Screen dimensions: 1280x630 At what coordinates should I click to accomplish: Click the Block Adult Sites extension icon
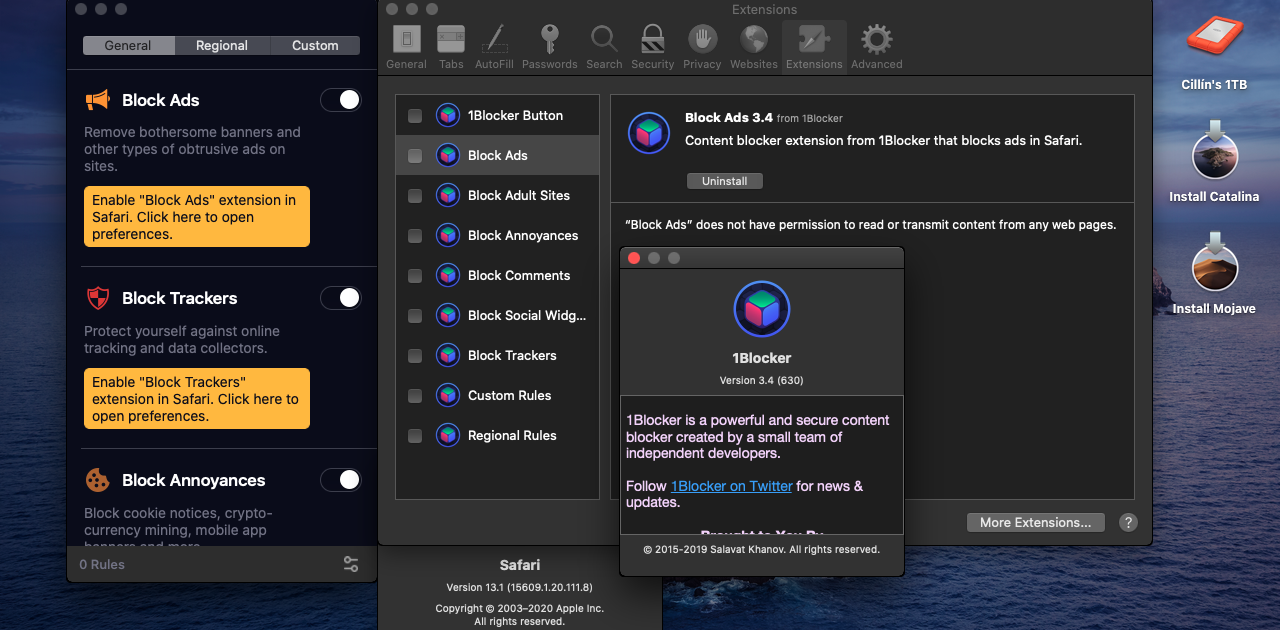(x=448, y=195)
